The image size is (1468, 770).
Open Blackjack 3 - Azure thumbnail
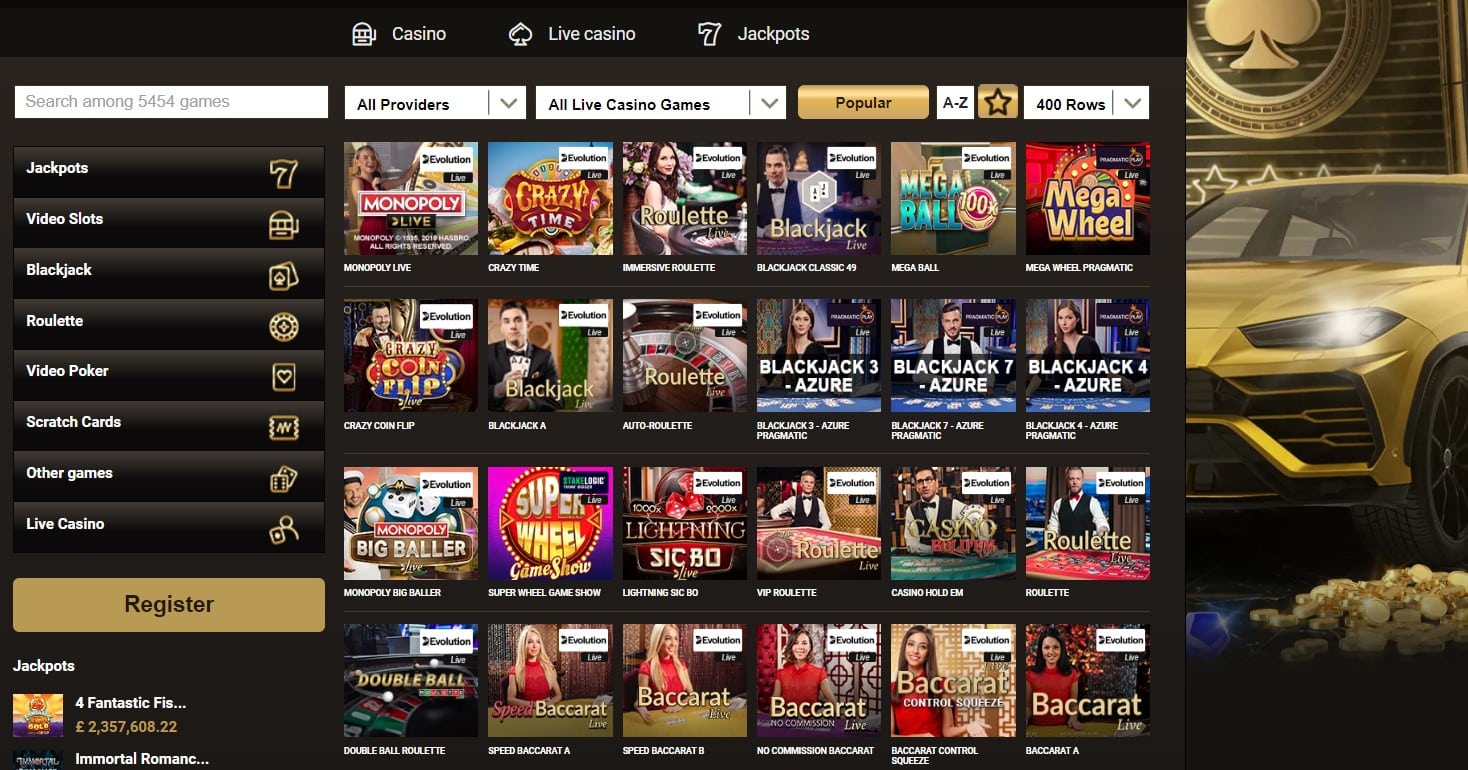(x=819, y=355)
